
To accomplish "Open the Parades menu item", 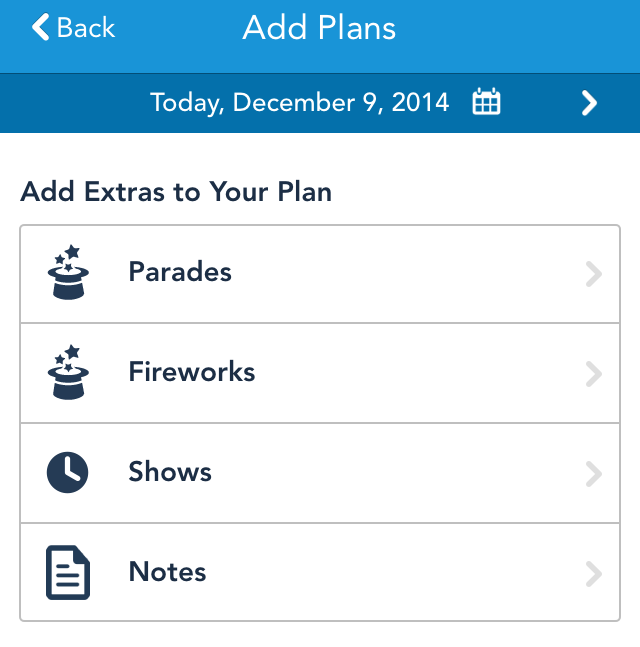I will point(180,272).
